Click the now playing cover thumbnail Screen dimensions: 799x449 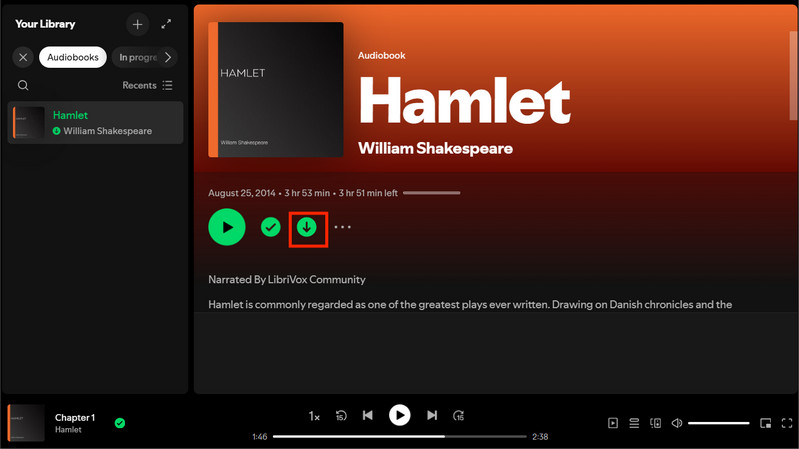26,423
